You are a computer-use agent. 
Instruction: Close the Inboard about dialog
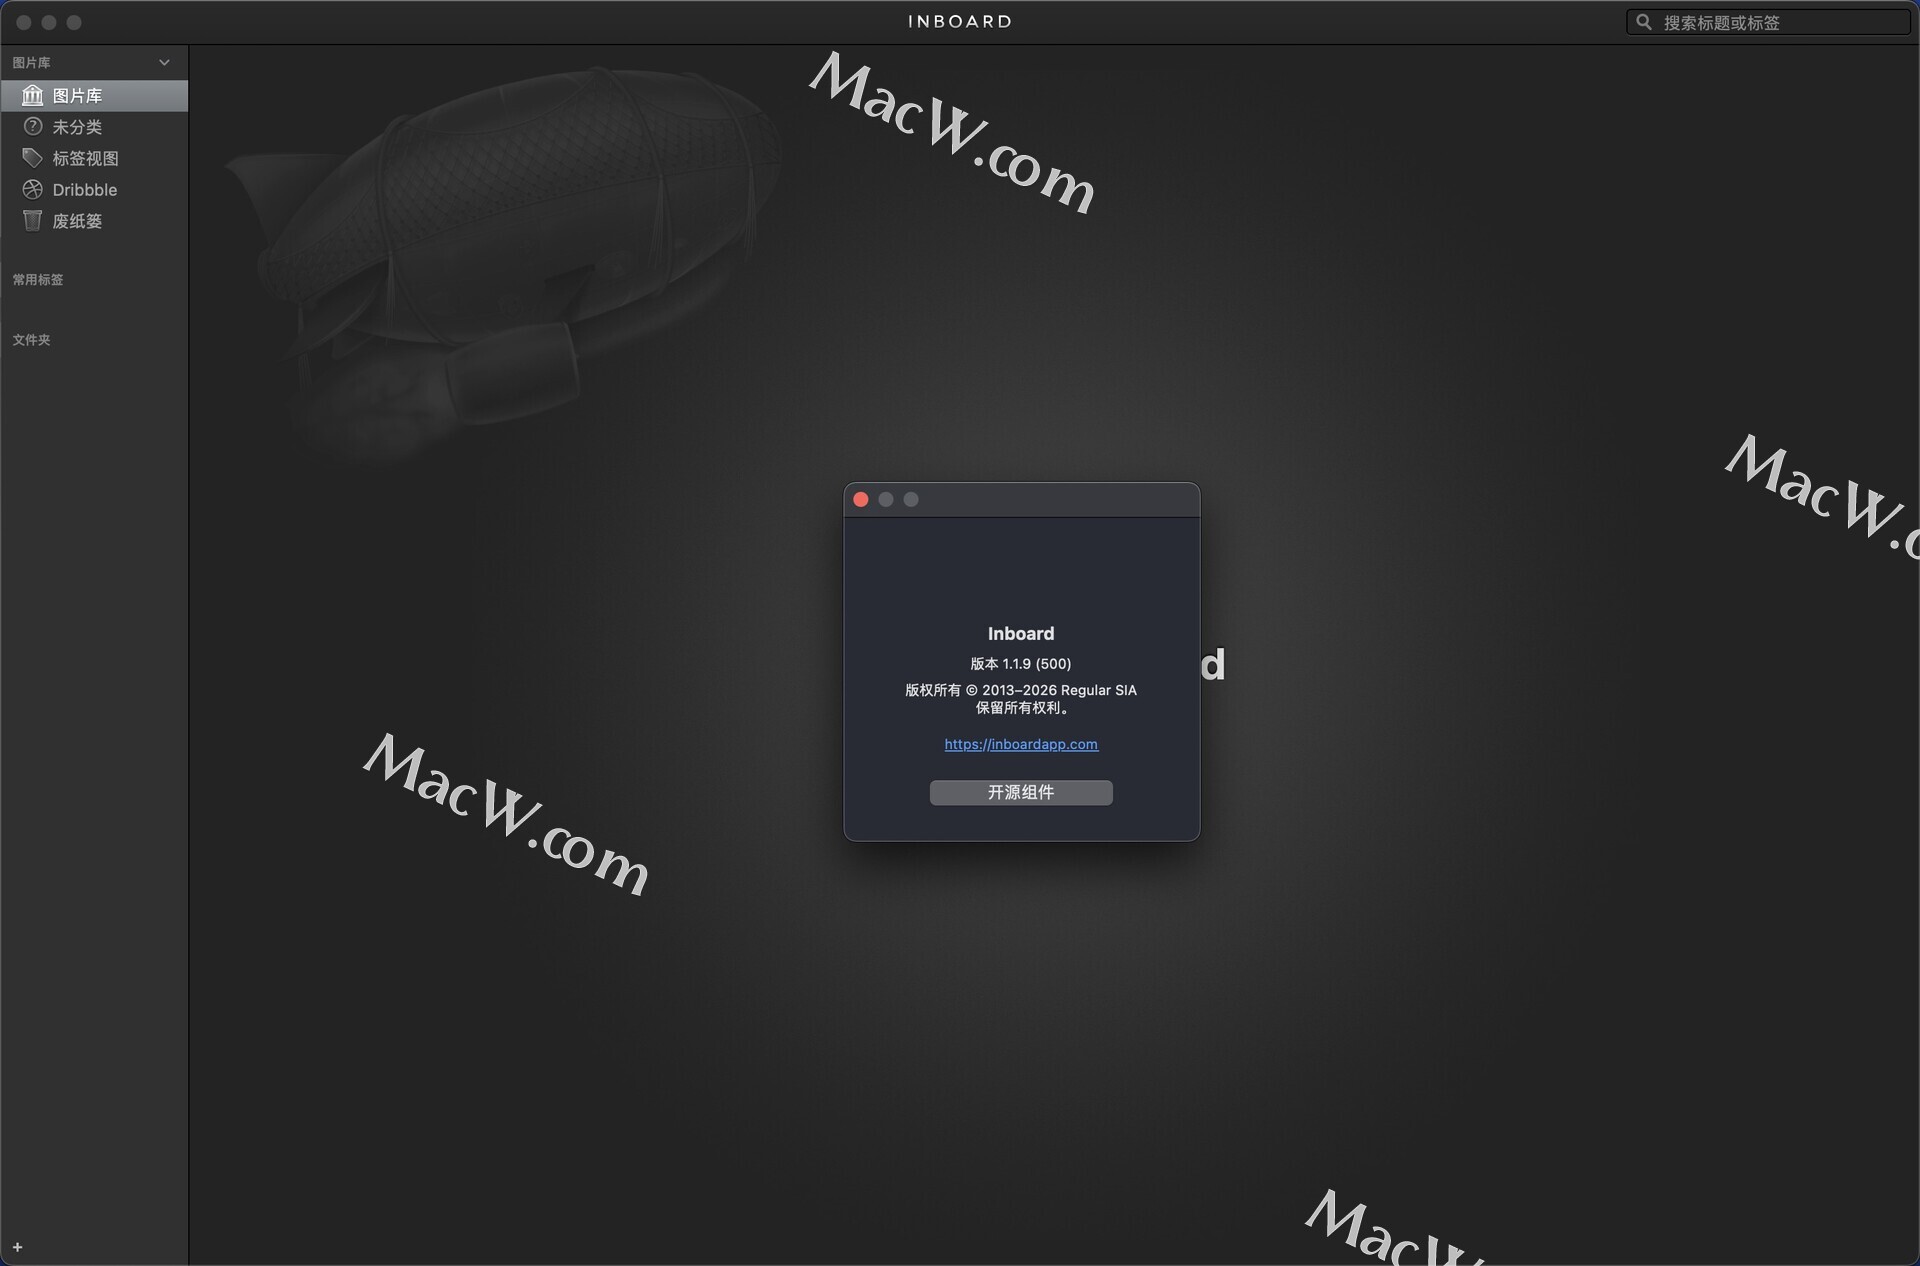860,499
